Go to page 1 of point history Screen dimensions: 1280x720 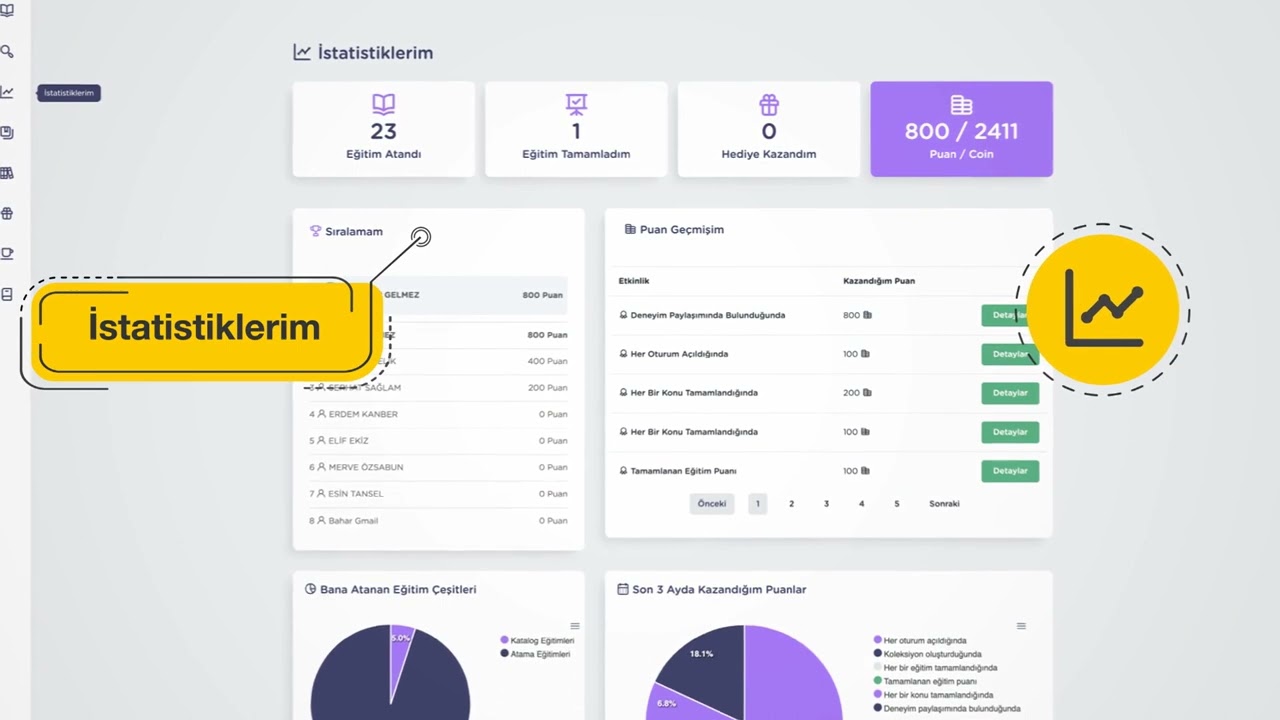coord(757,504)
